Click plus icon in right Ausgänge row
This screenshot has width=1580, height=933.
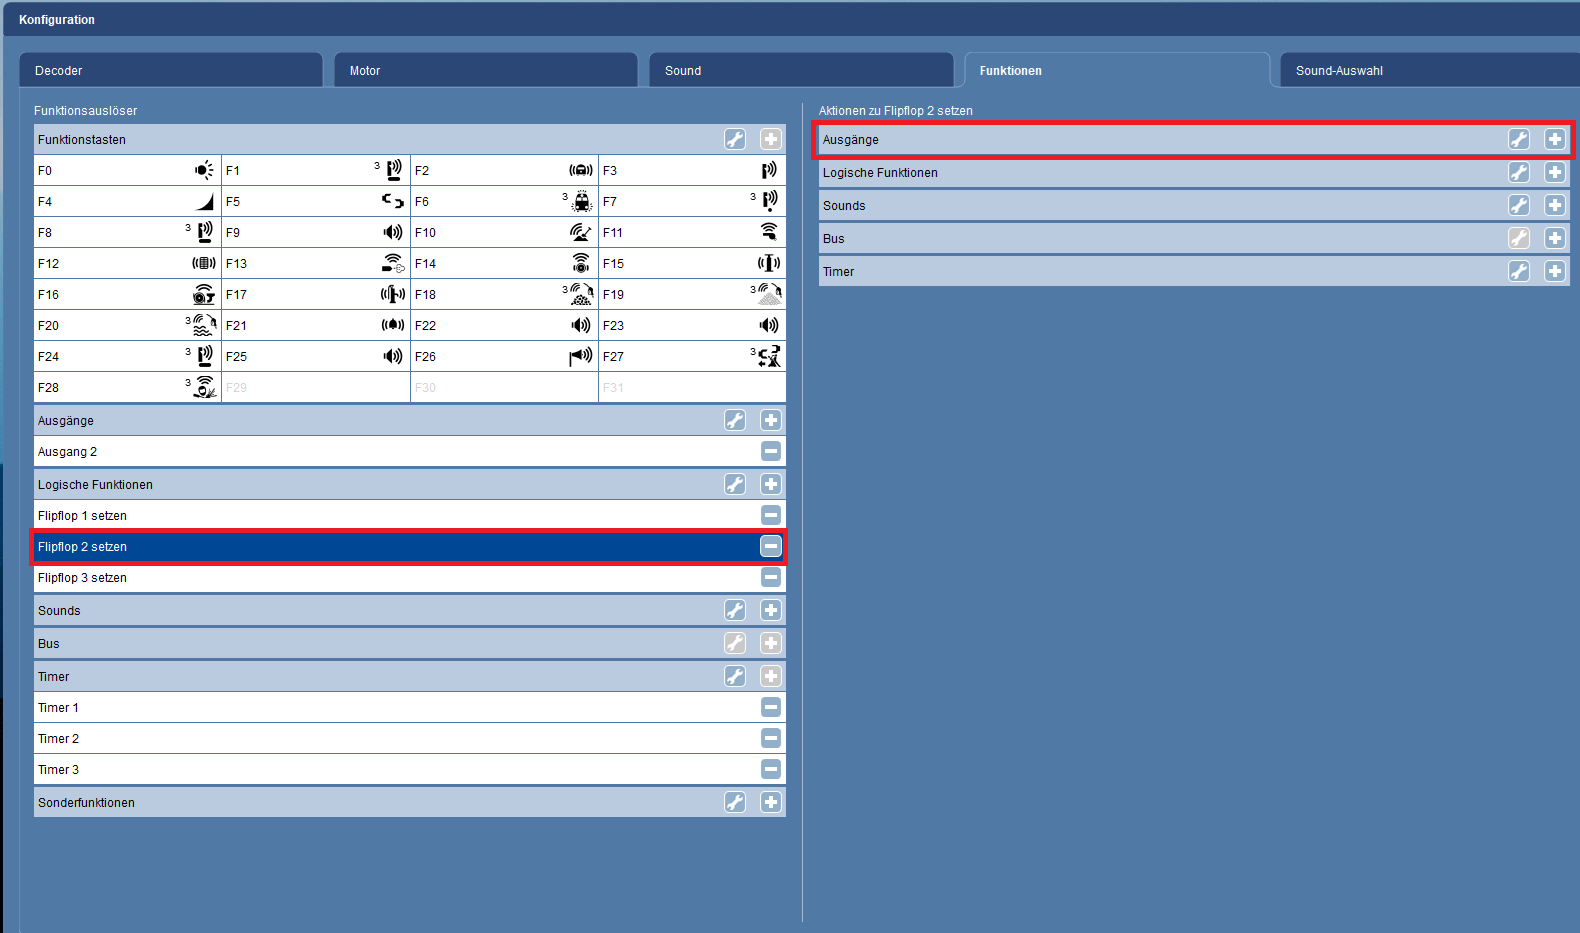1554,139
